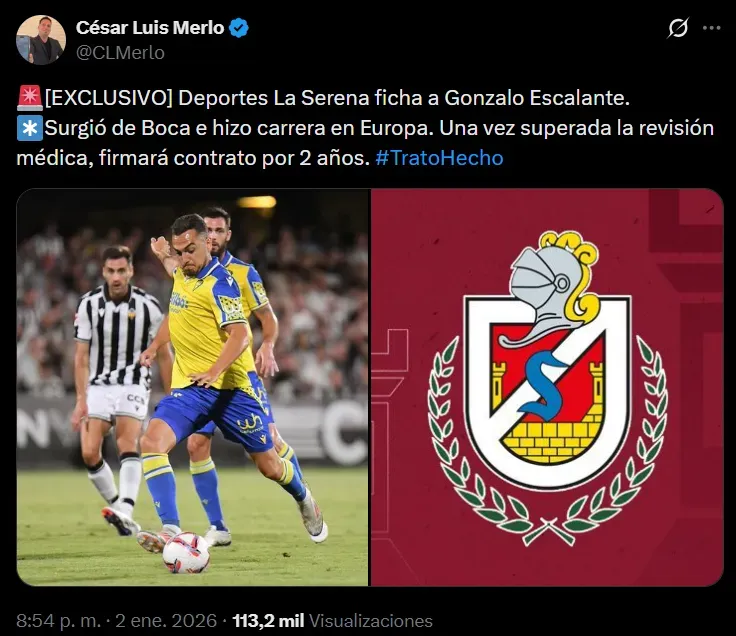
Task: Follow the #TratoHecho hashtag
Action: pos(439,158)
